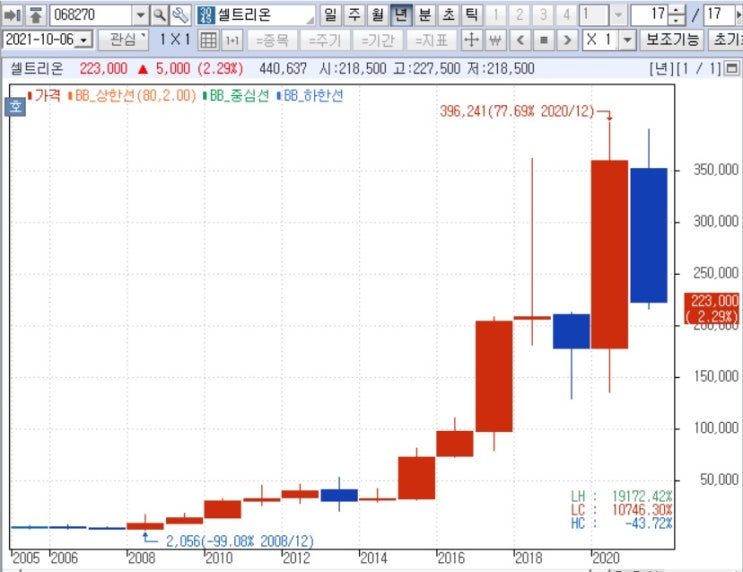Click the current price tag 223,000

point(713,309)
